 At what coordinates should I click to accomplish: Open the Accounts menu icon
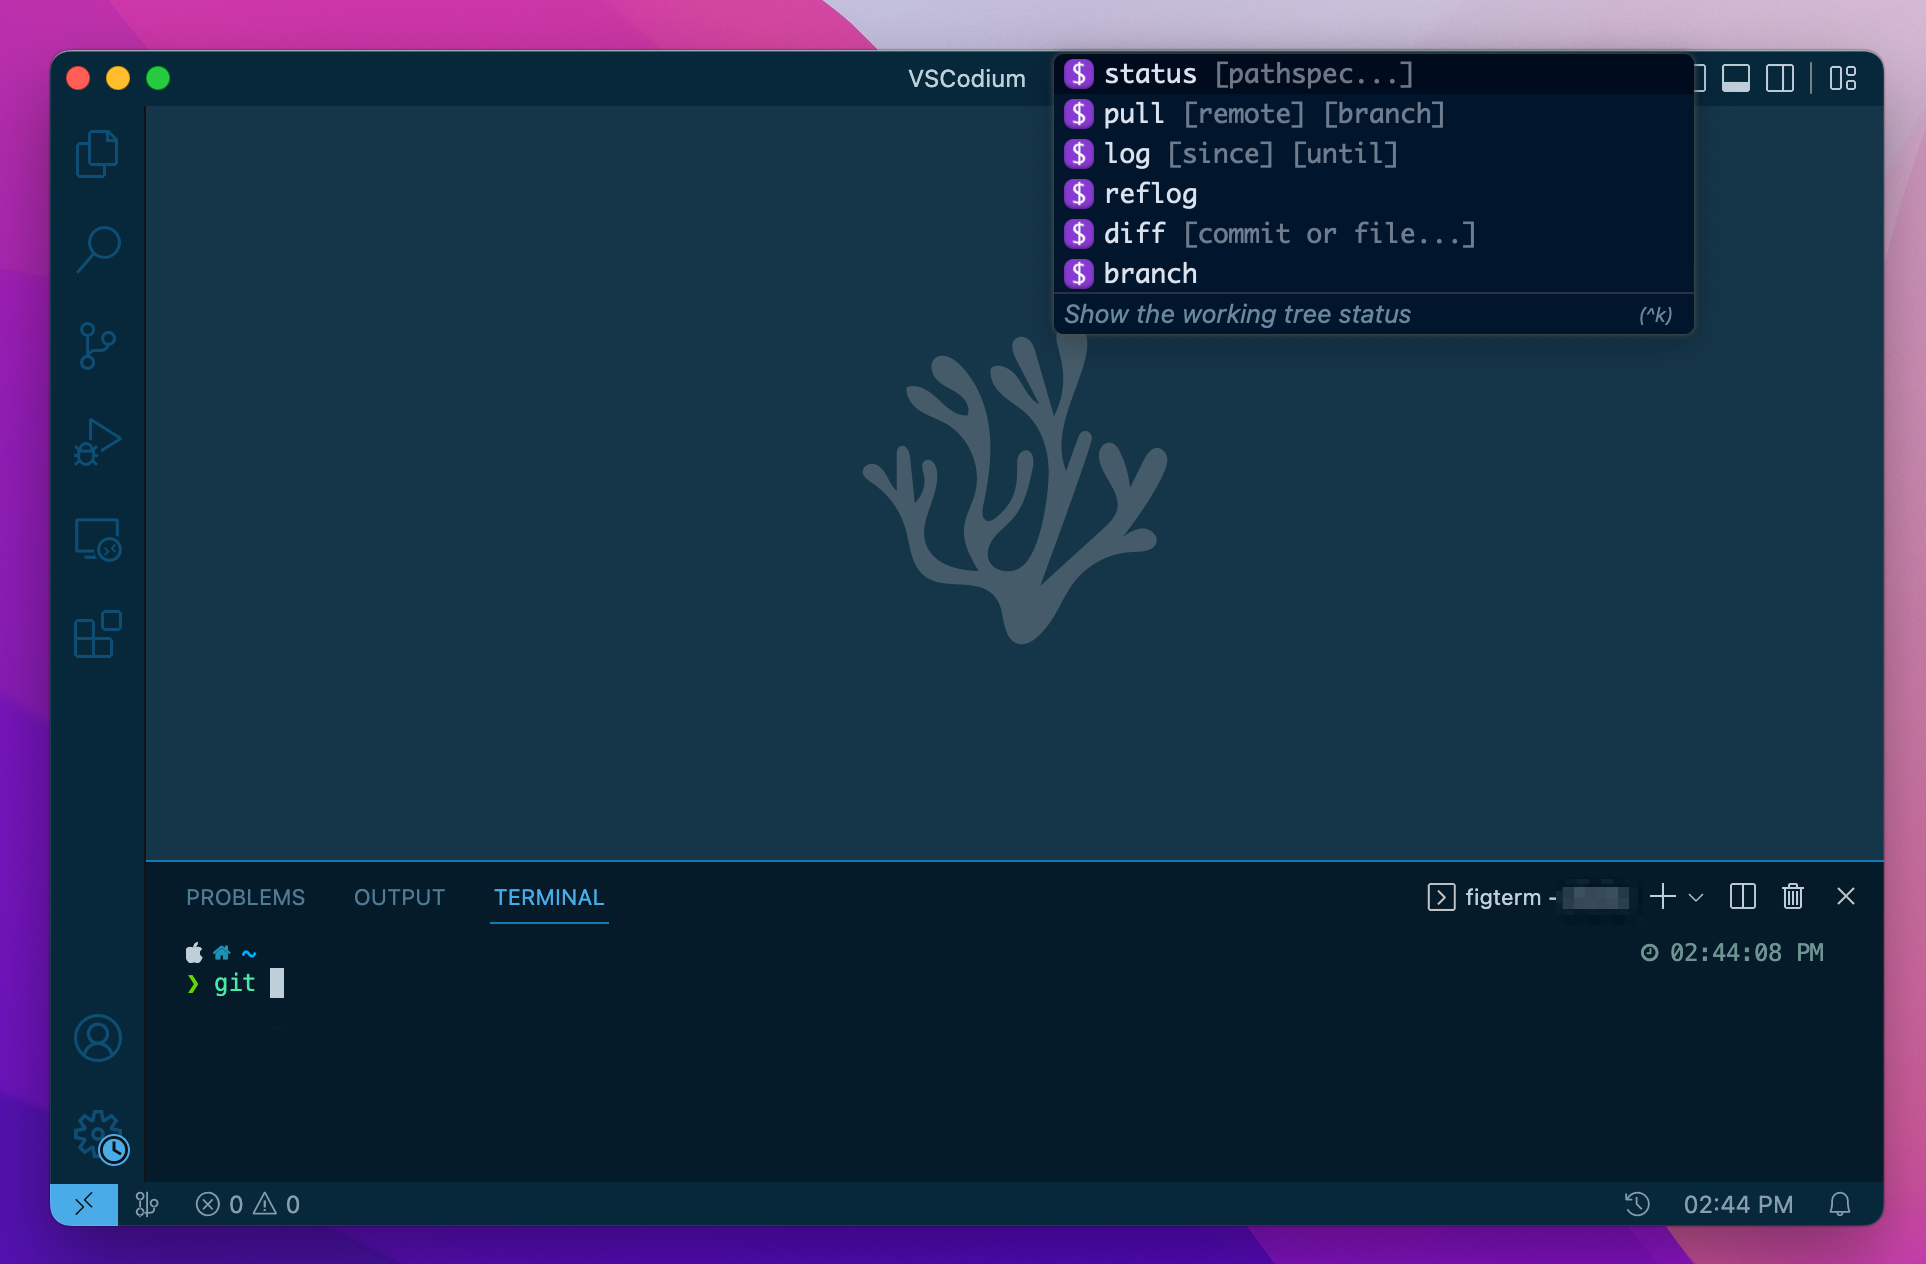tap(96, 1038)
